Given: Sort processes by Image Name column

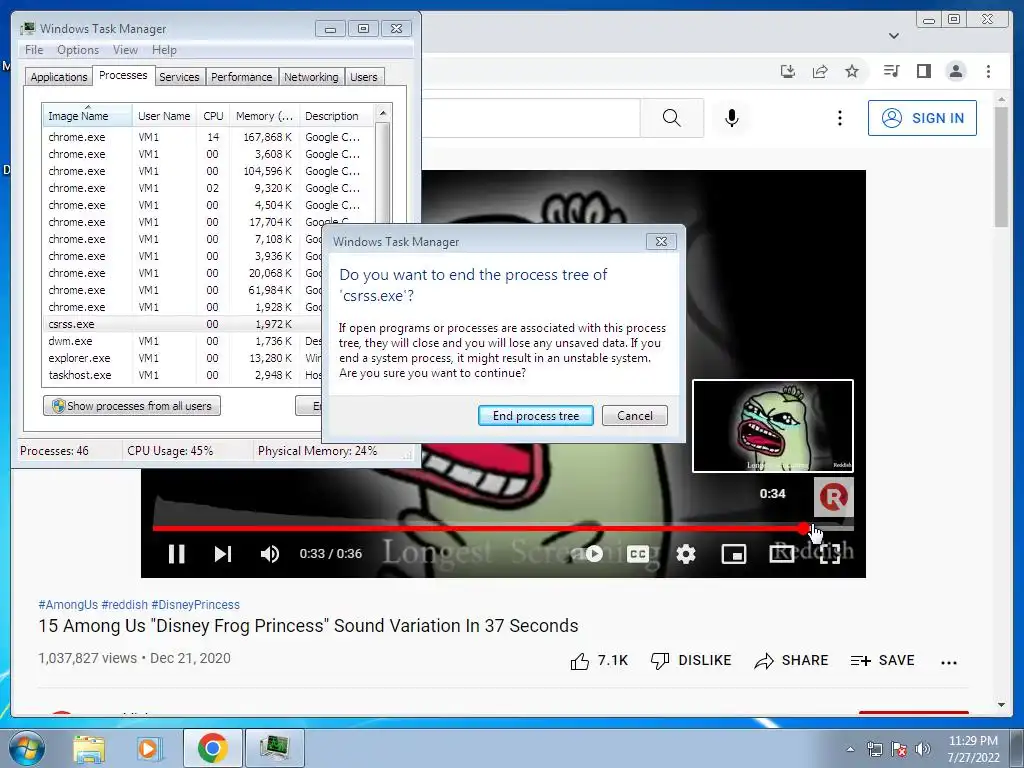Looking at the screenshot, I should (x=87, y=116).
